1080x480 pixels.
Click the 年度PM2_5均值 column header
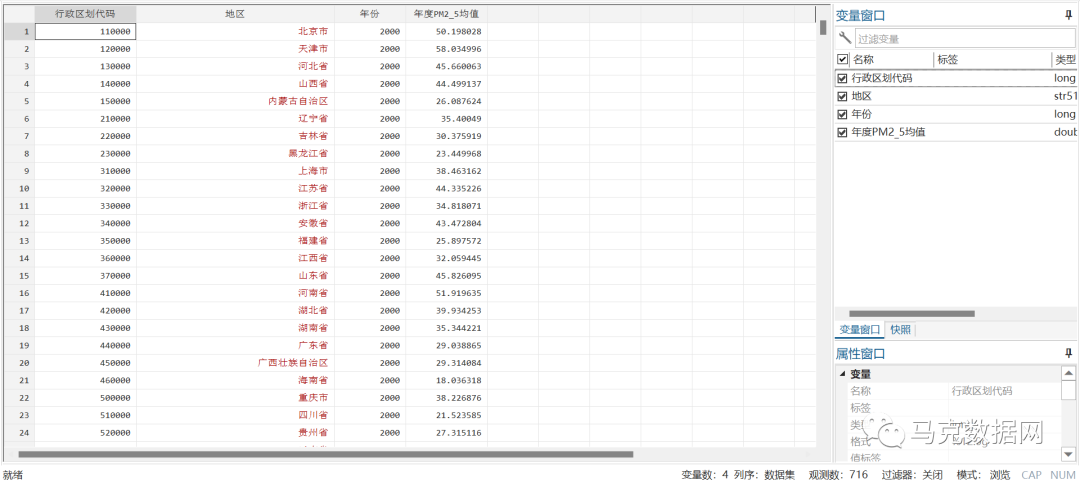447,14
